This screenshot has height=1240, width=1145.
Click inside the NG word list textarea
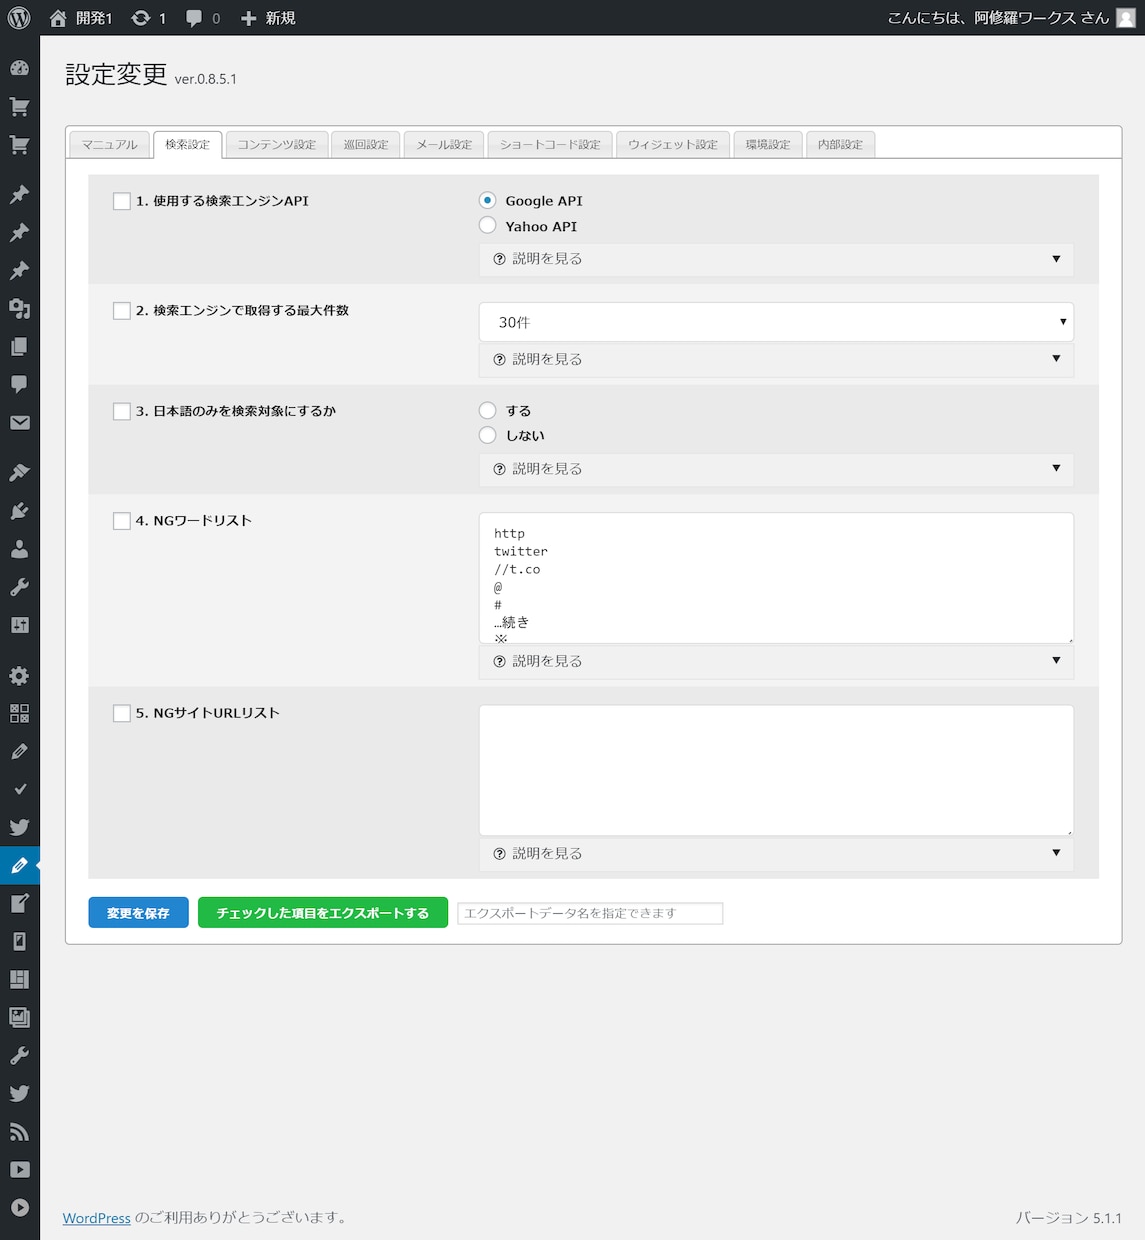coord(776,578)
